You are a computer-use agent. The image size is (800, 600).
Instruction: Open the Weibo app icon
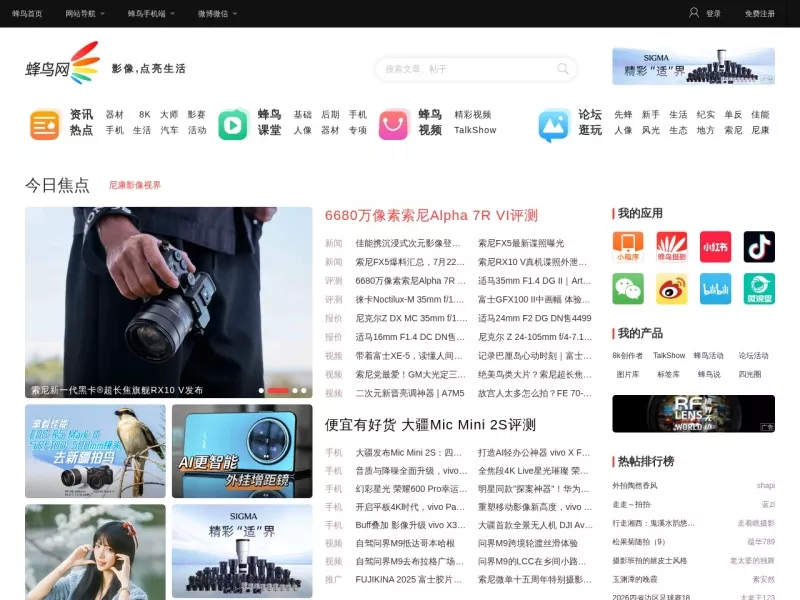click(x=671, y=289)
